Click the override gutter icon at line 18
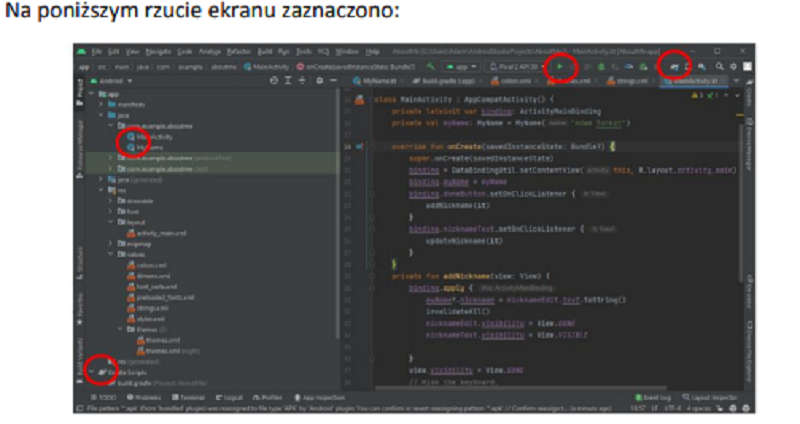Screen dimensions: 800x424 pos(359,146)
